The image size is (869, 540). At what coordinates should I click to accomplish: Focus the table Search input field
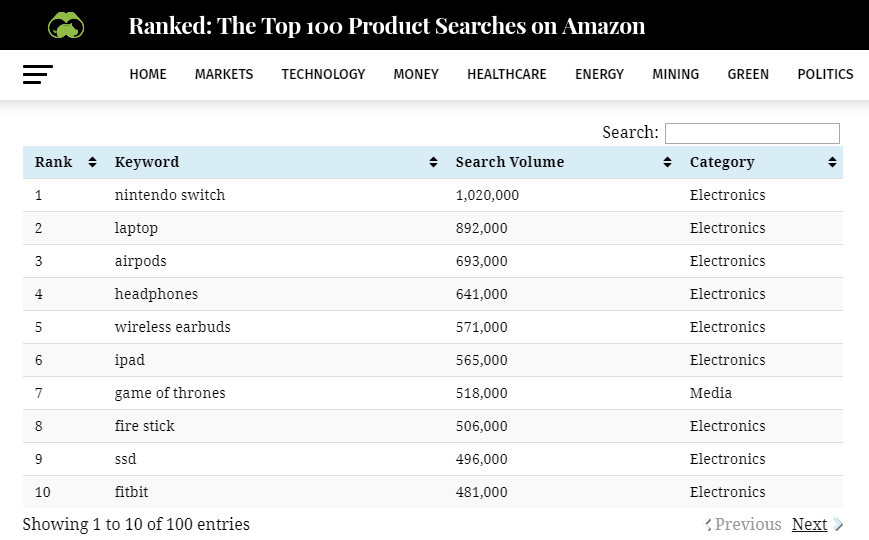coord(752,133)
